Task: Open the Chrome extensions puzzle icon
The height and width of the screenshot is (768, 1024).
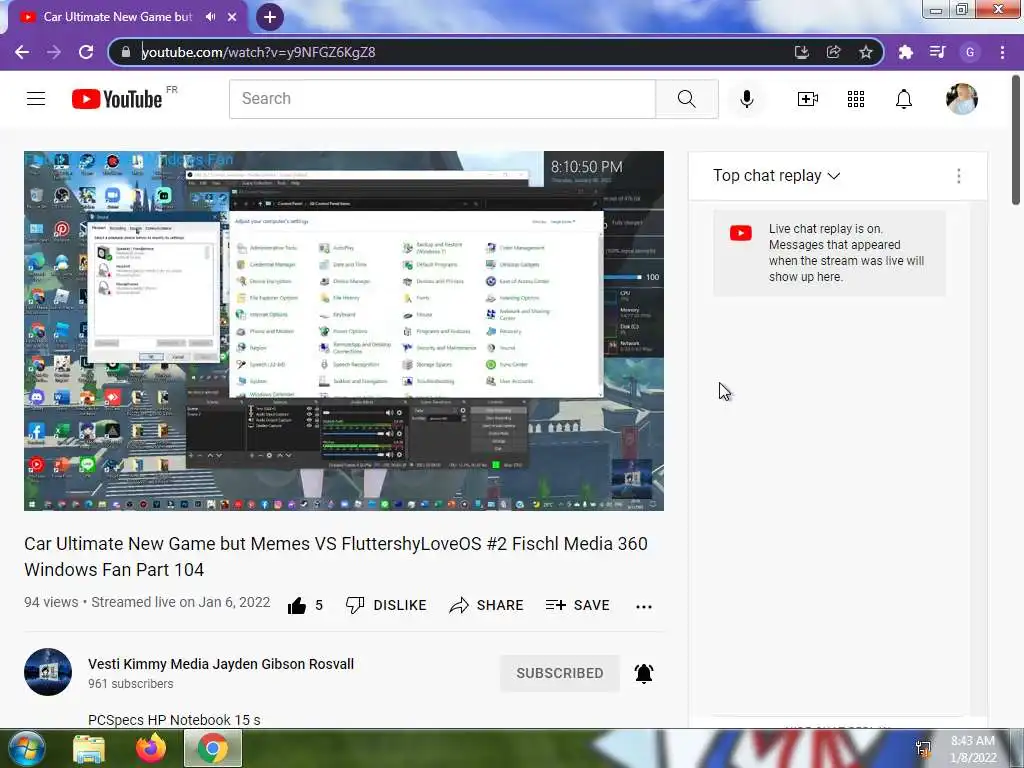Action: (x=905, y=52)
